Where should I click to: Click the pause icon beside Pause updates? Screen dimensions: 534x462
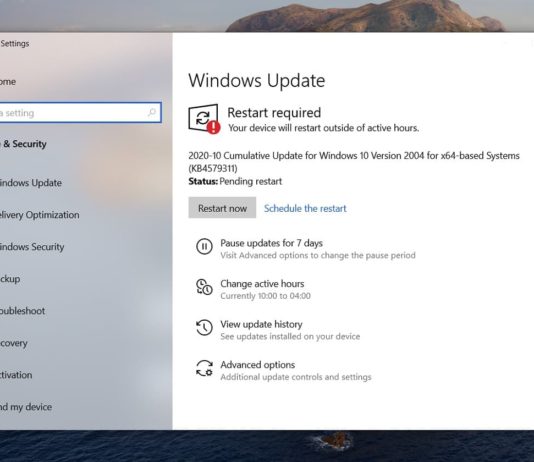pyautogui.click(x=204, y=246)
